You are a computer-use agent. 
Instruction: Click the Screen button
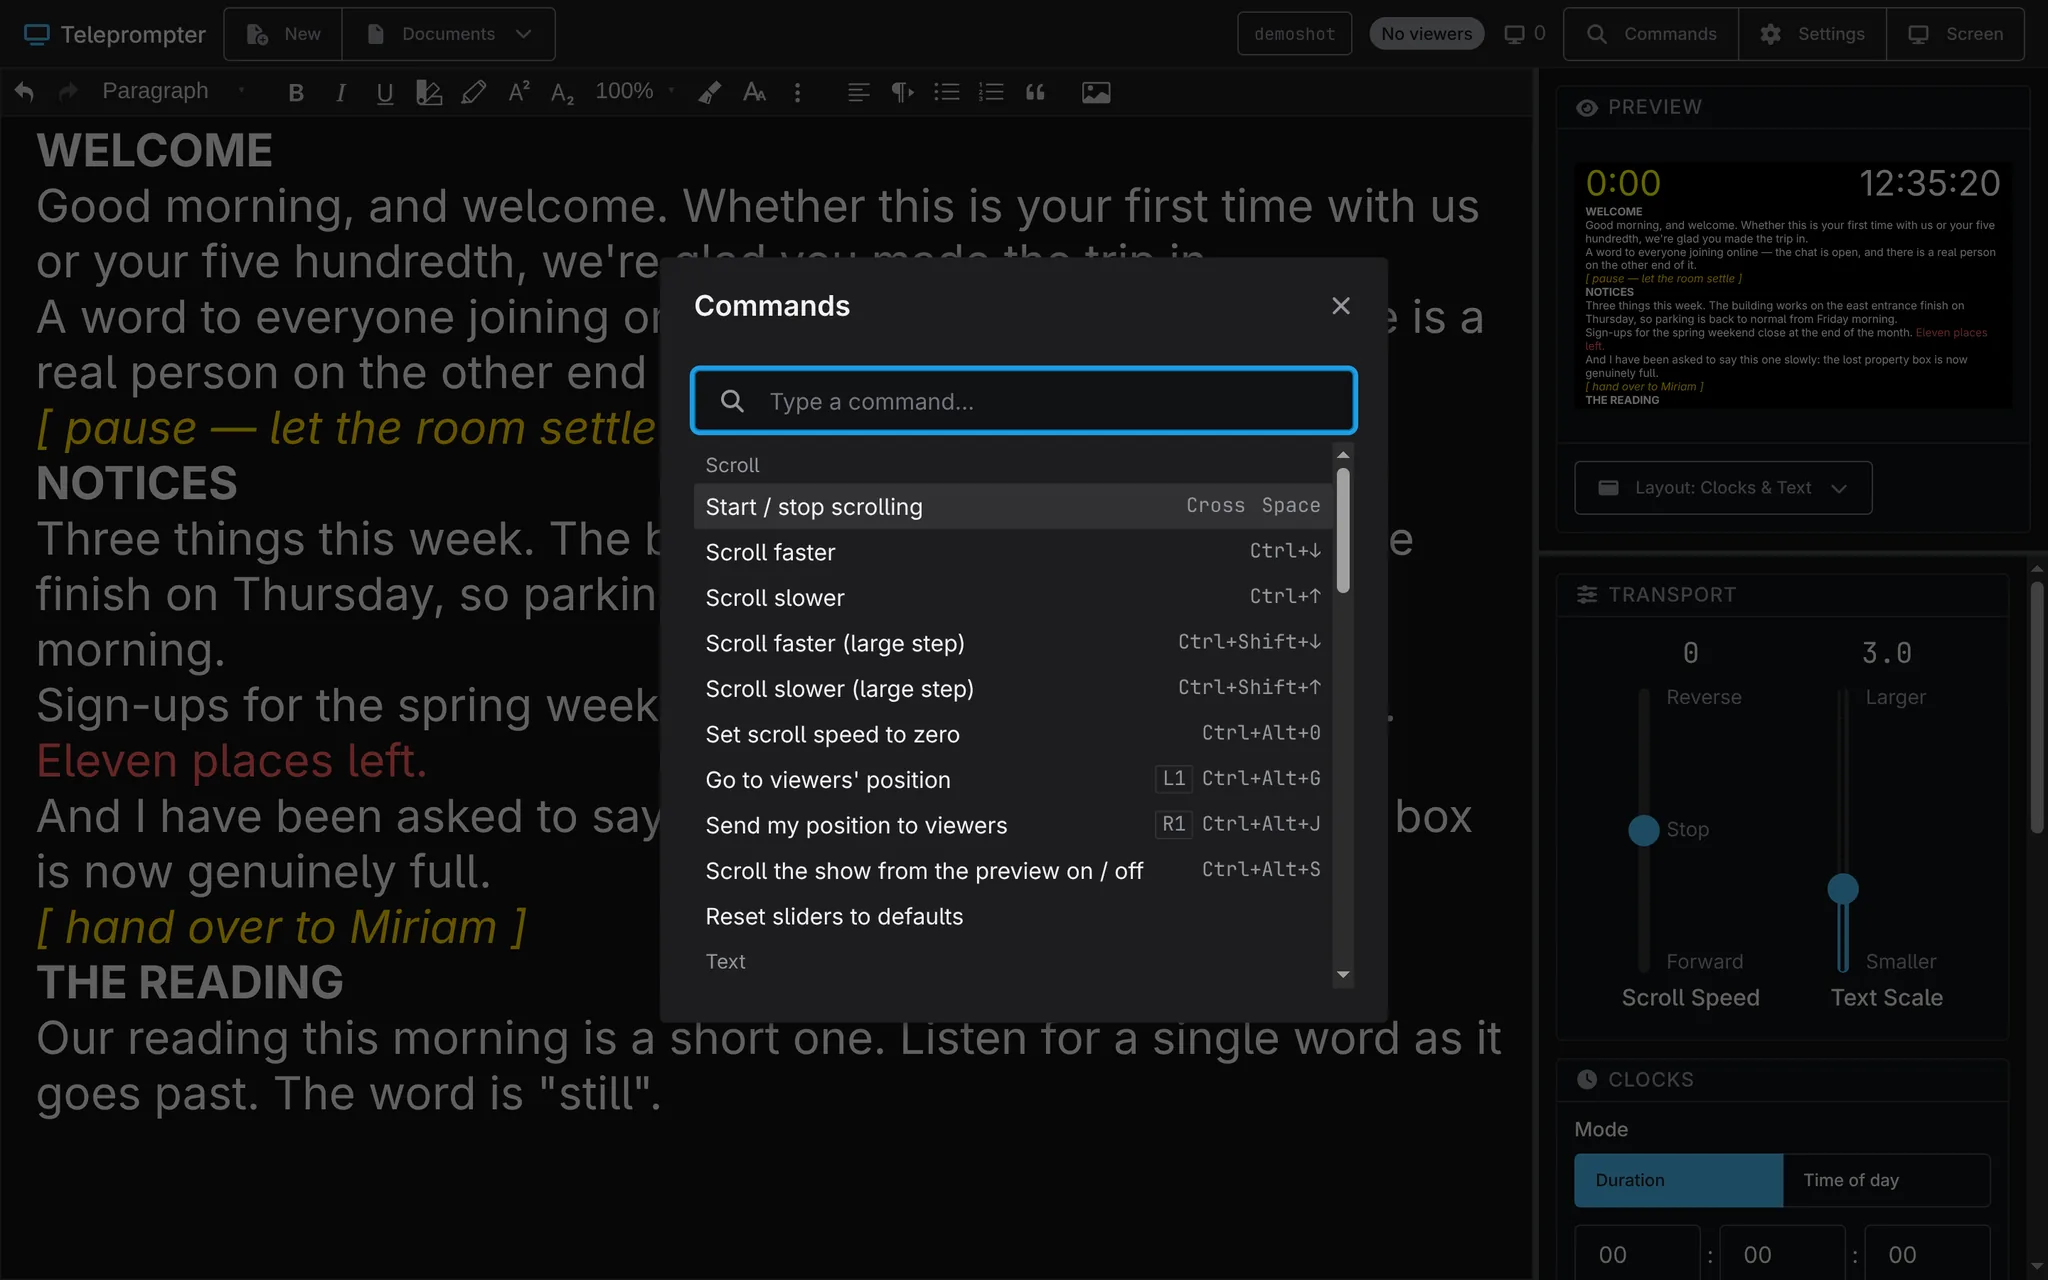pos(1955,34)
